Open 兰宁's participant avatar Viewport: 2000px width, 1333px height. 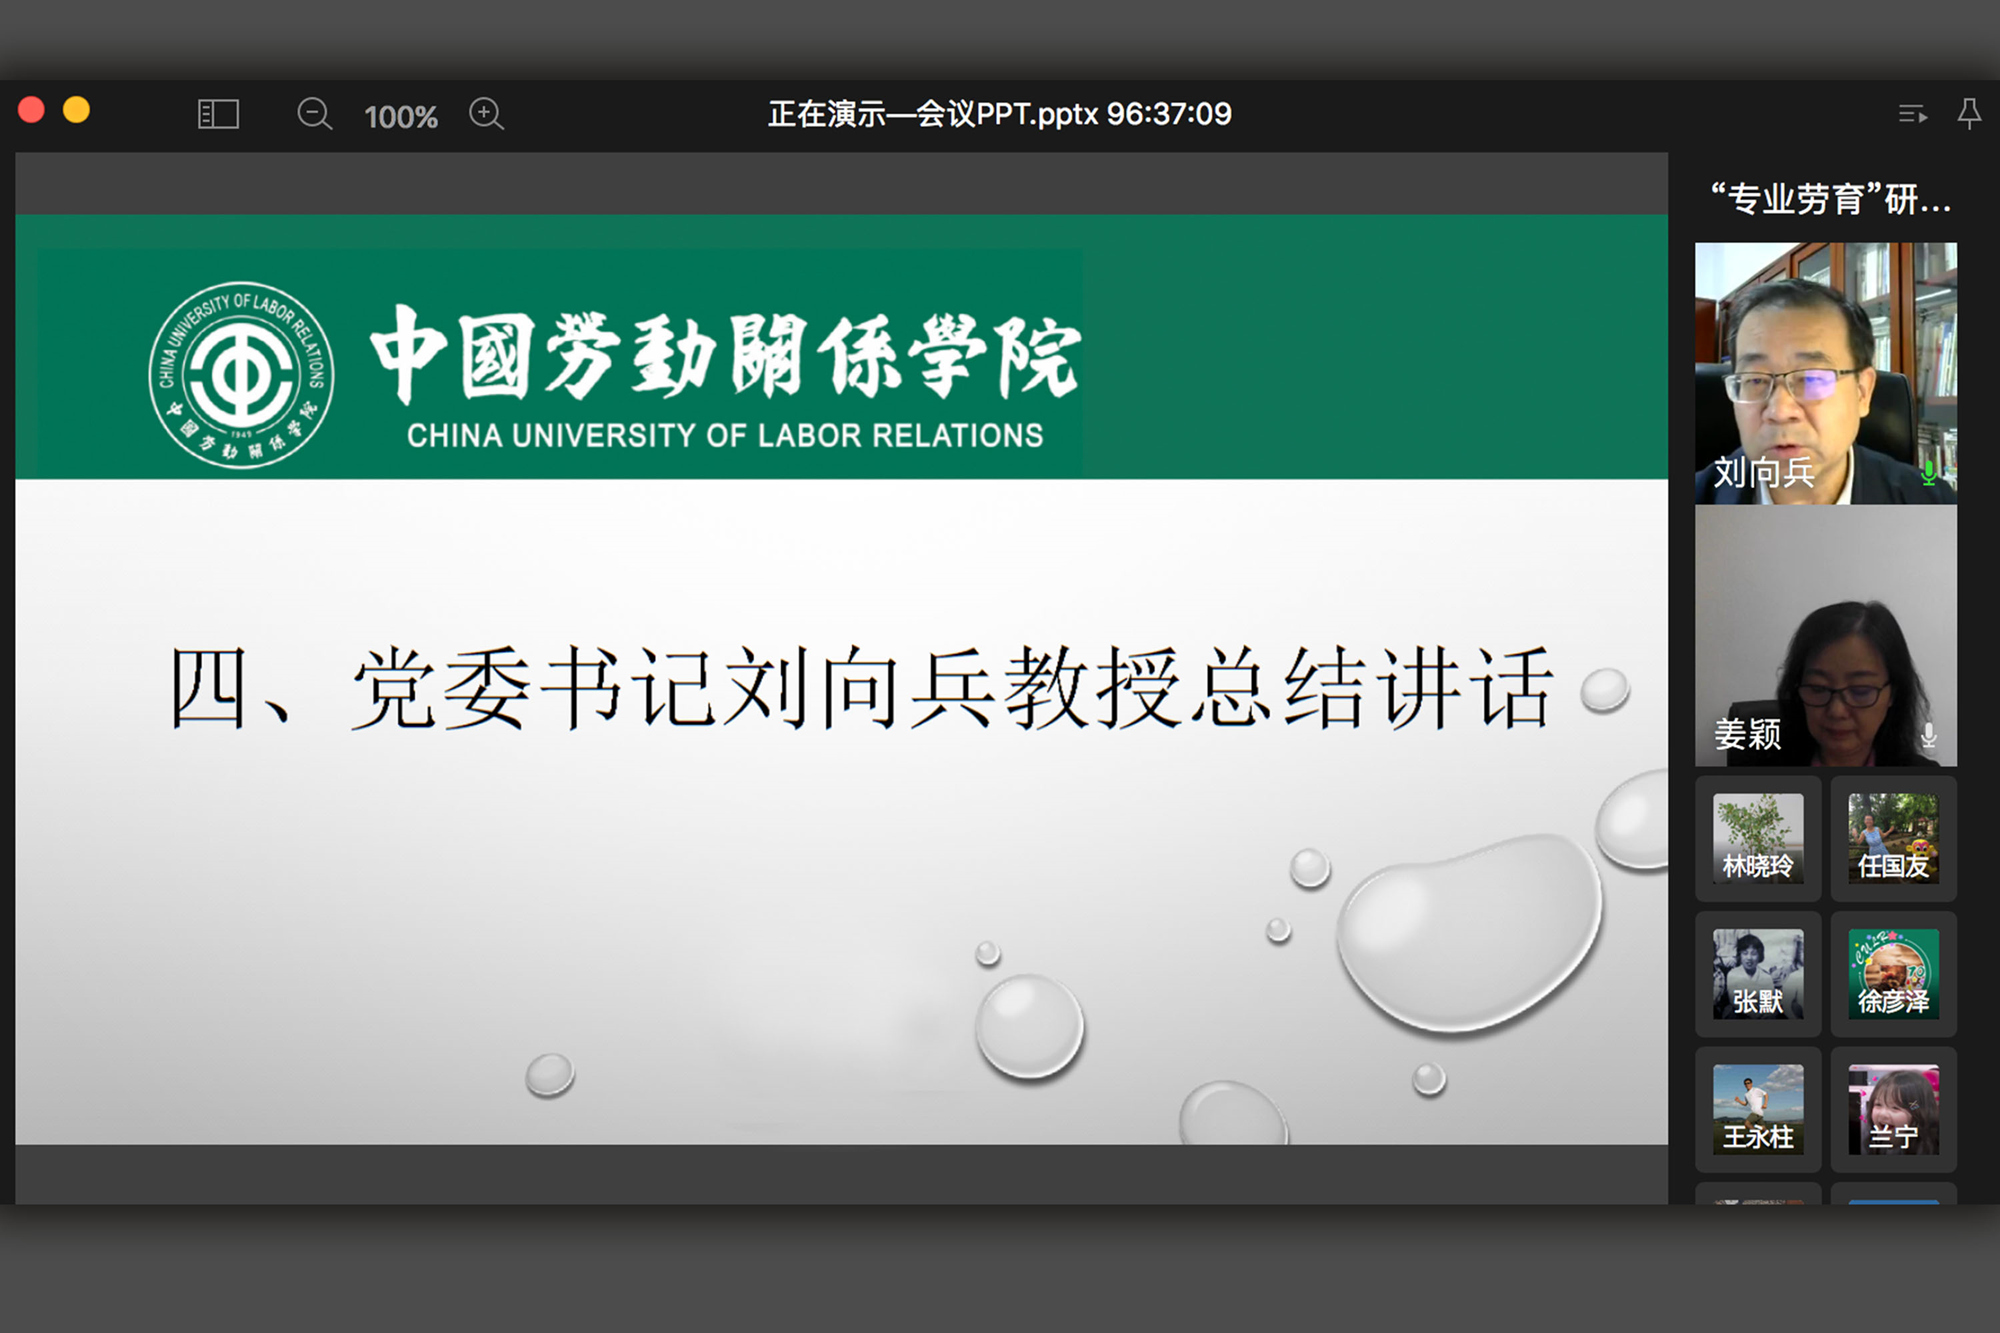(1893, 1109)
